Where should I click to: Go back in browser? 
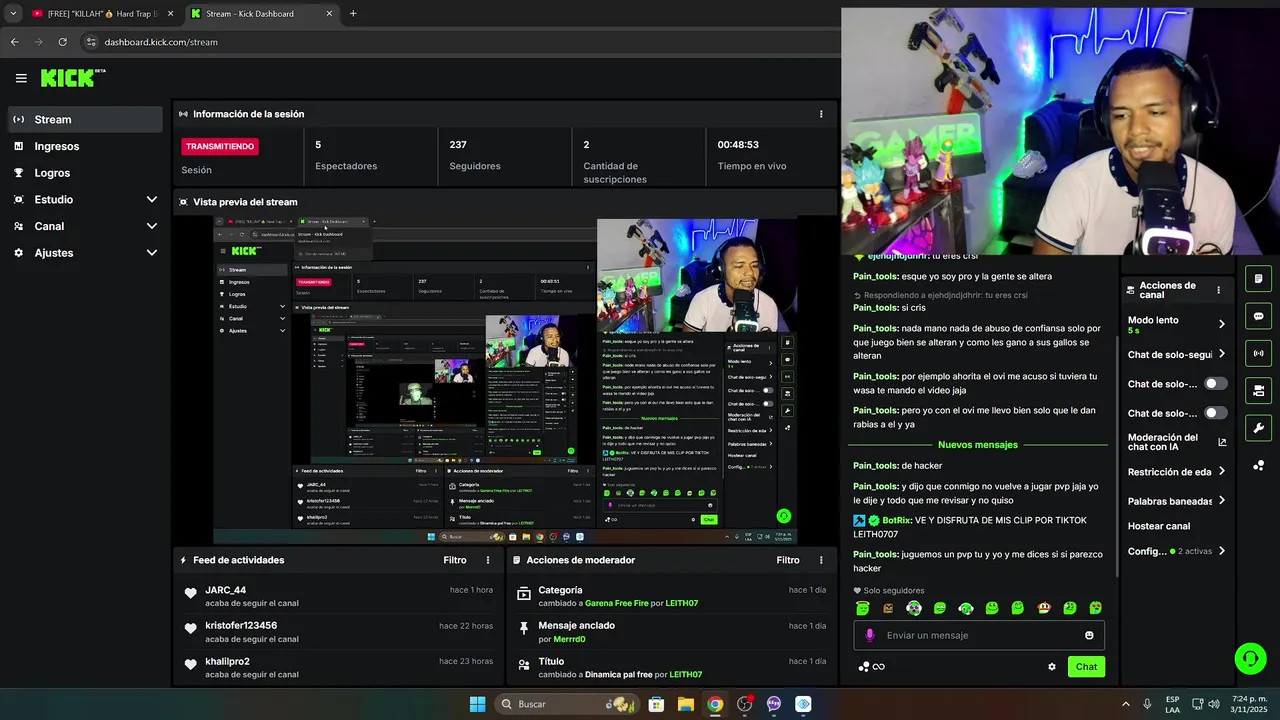pyautogui.click(x=14, y=42)
